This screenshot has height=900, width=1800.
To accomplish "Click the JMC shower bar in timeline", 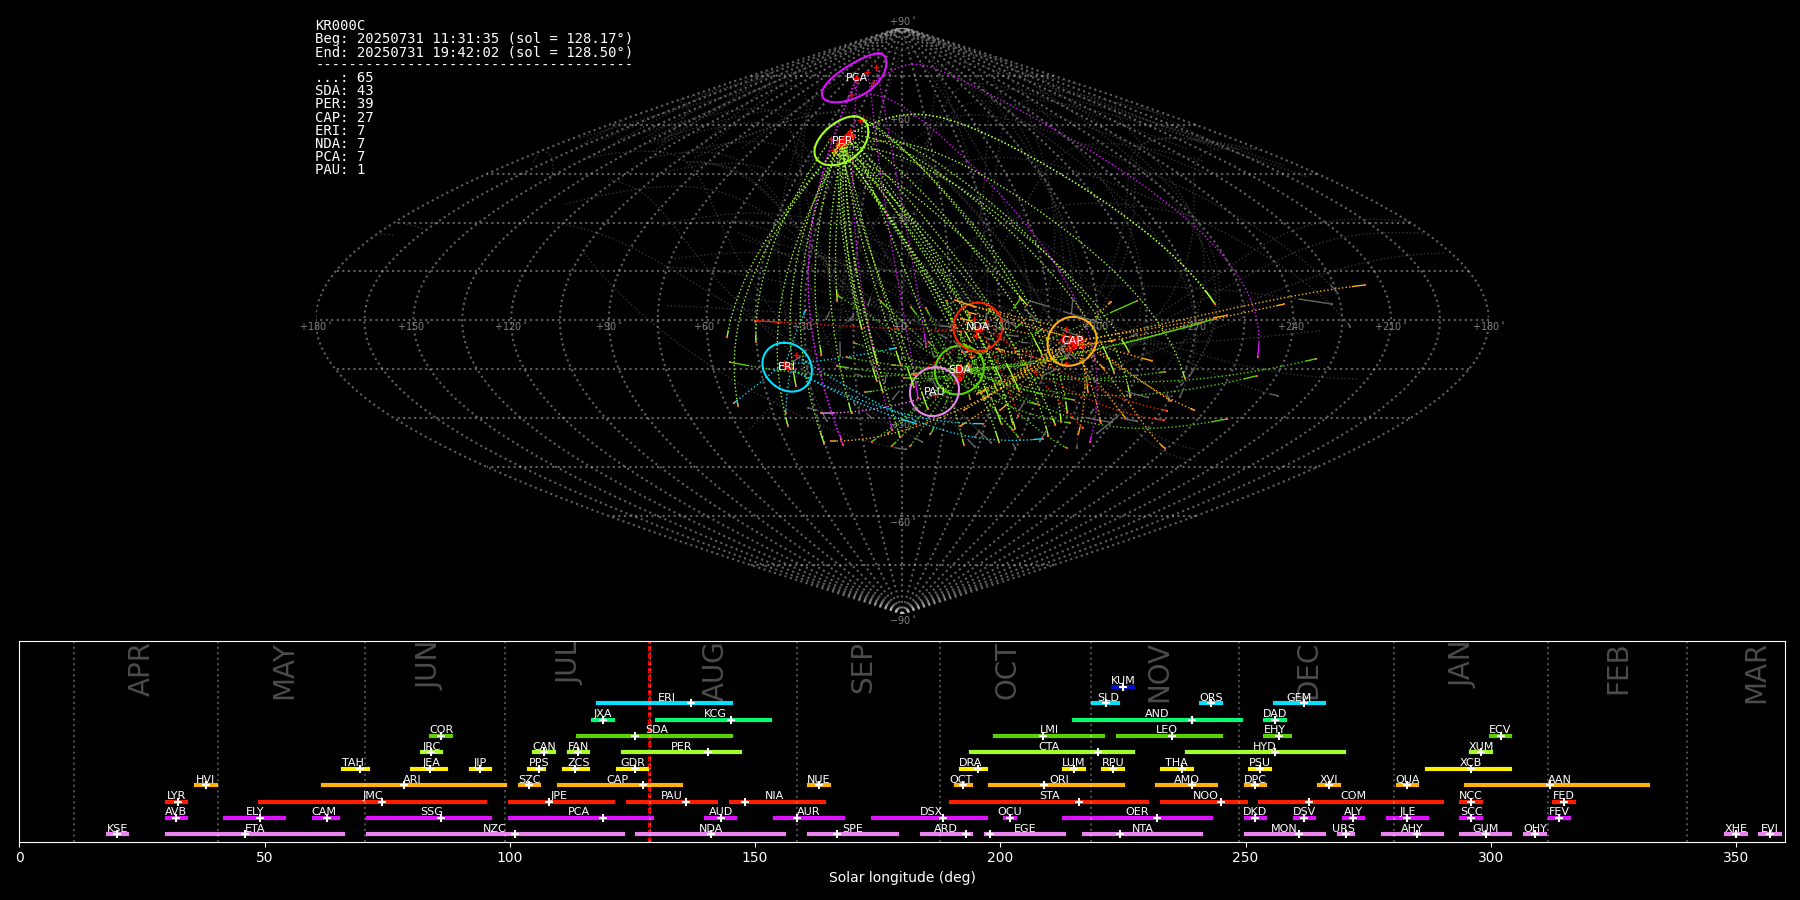I will [x=373, y=802].
